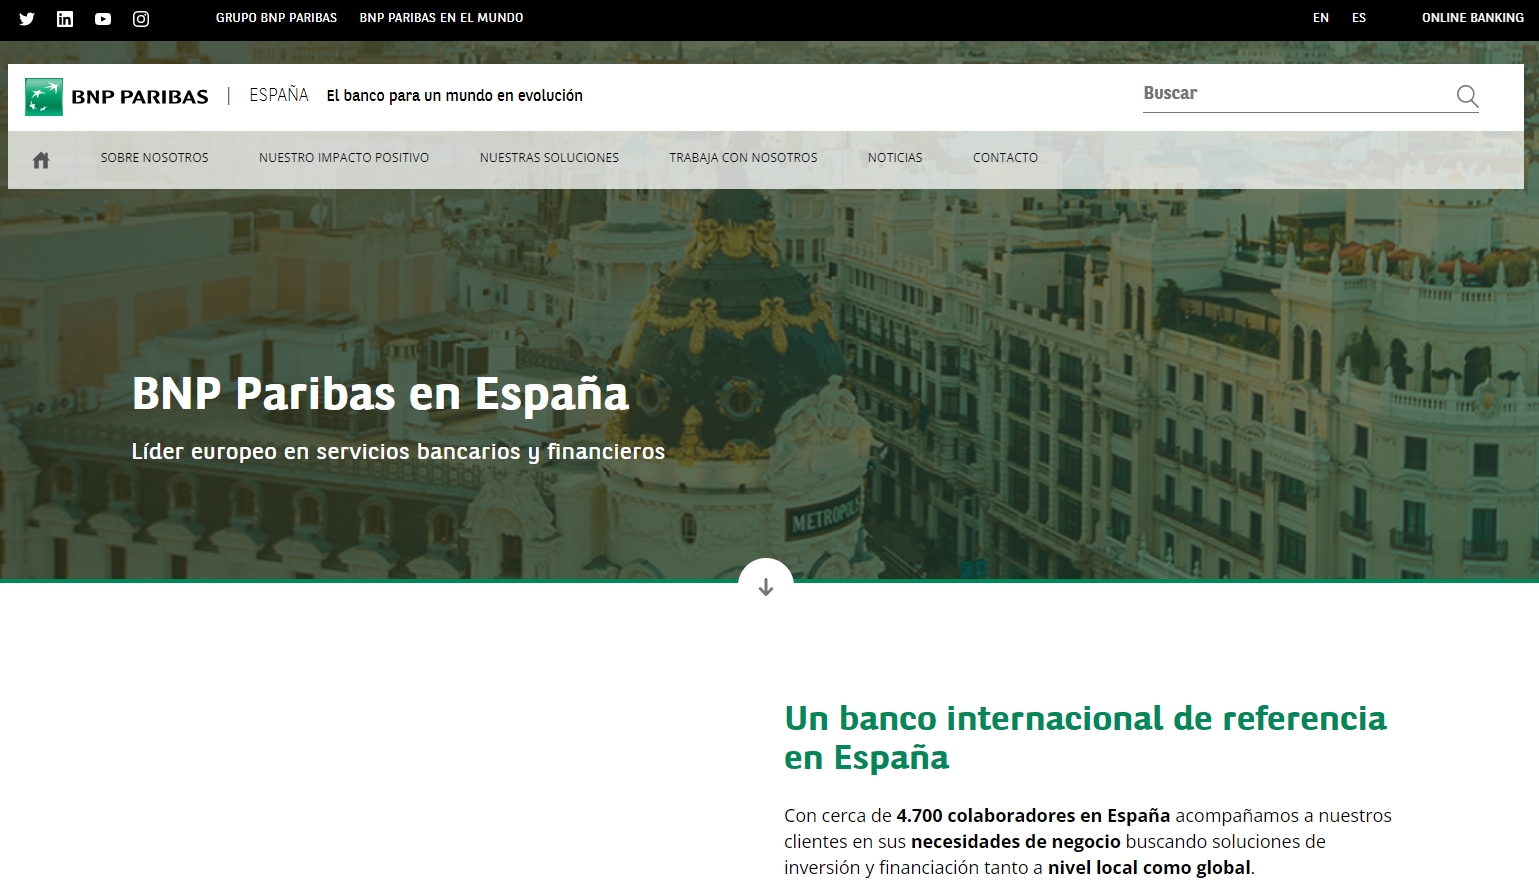This screenshot has width=1539, height=887.
Task: Click 'necesidades de negocio' bold text
Action: [x=1016, y=842]
